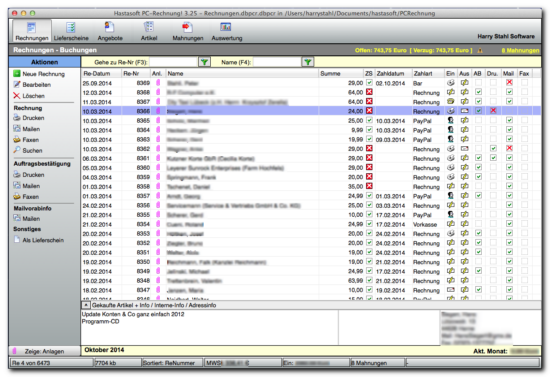Click Suchen in the sidebar

point(28,150)
